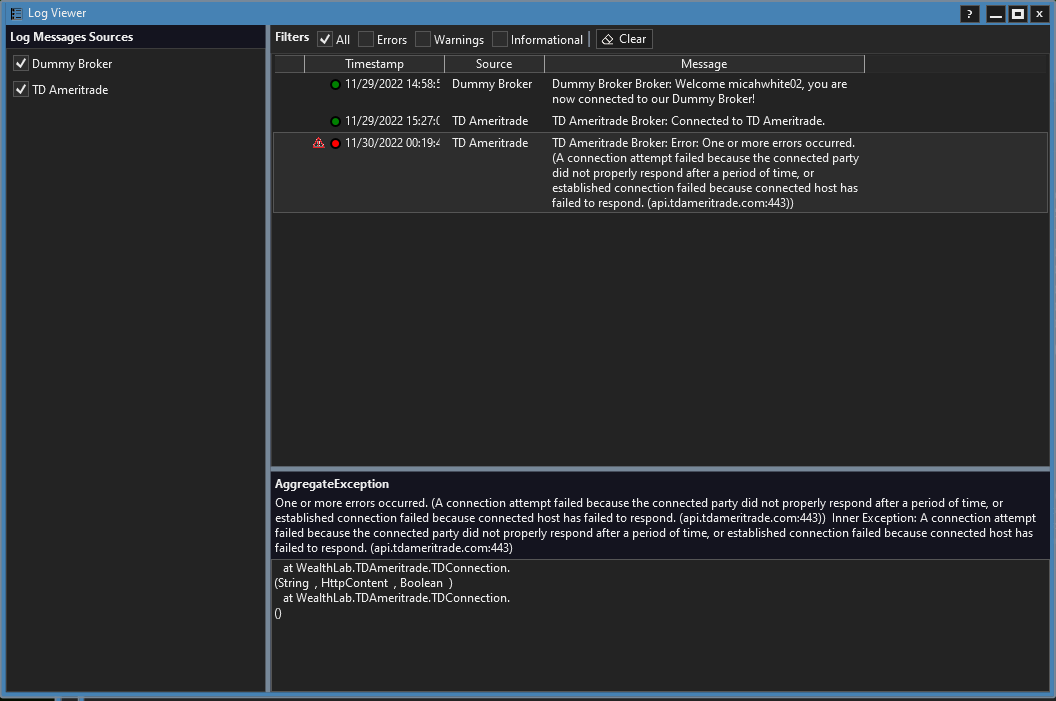Close the Log Viewer window
Viewport: 1056px width, 701px height.
pos(1040,14)
